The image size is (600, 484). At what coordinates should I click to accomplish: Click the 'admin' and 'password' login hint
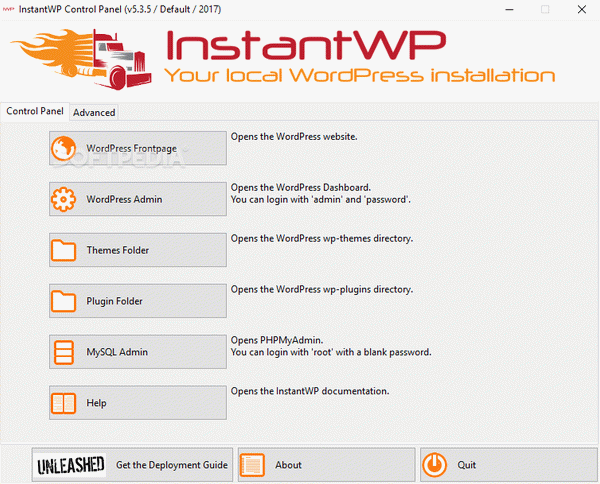321,199
